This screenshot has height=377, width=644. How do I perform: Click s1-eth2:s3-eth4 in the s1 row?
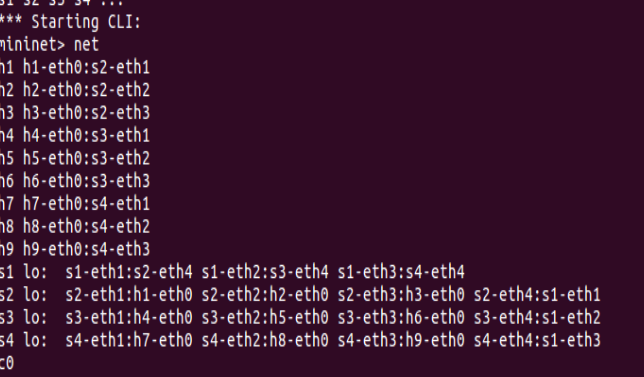coord(265,272)
